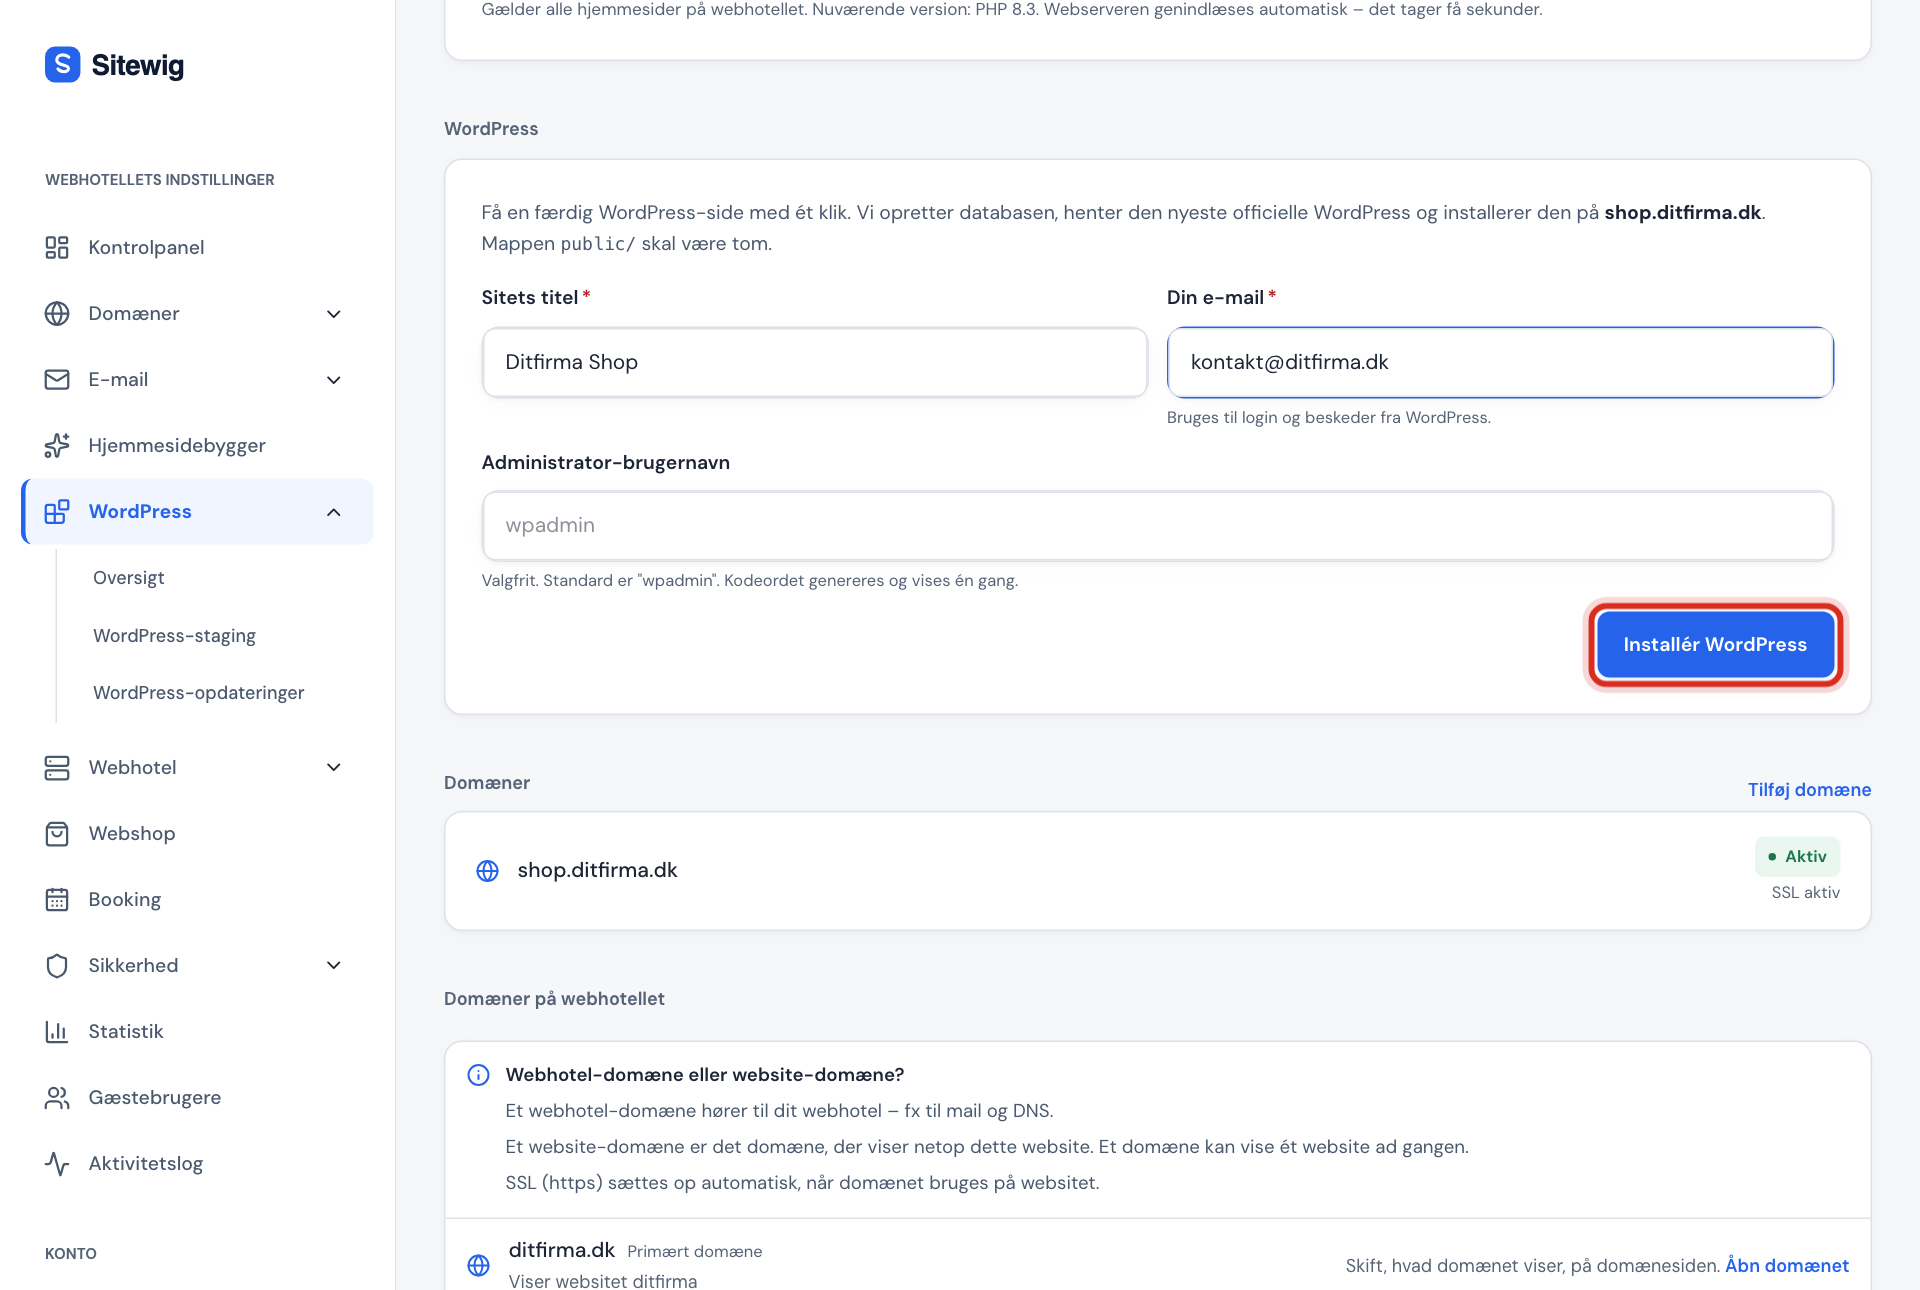Screen dimensions: 1920x1290
Task: Focus the Din e-mail input field
Action: 1500,362
